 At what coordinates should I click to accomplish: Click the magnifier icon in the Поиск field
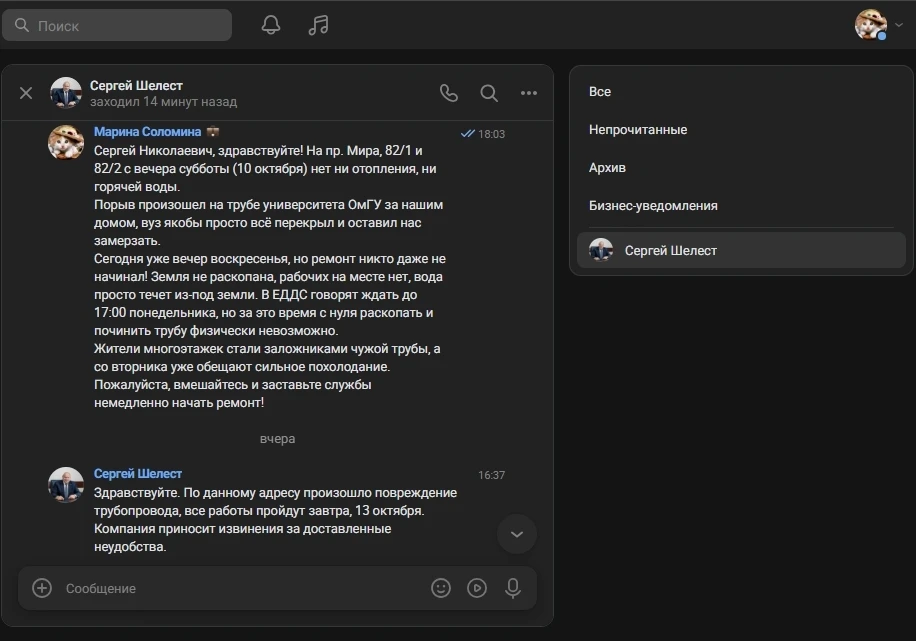(22, 25)
